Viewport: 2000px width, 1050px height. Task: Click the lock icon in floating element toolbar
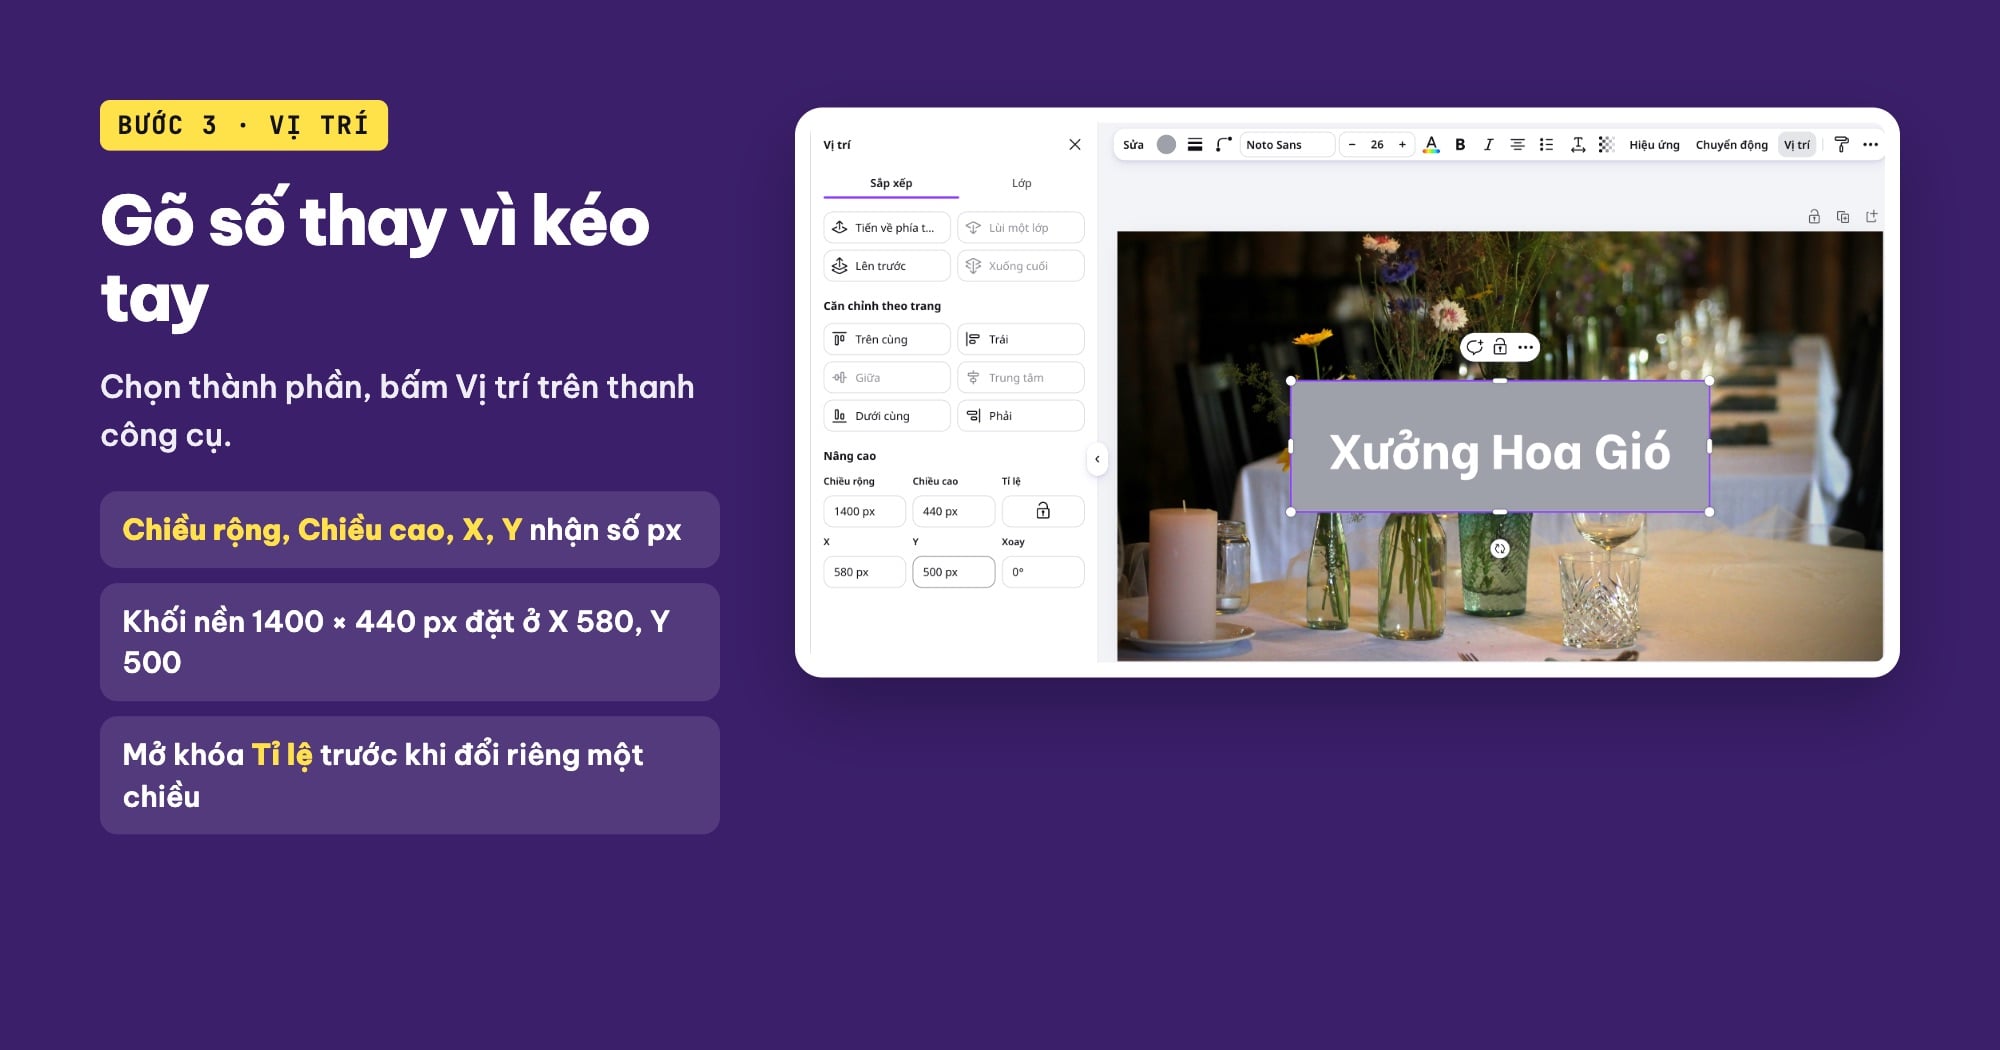[x=1500, y=347]
